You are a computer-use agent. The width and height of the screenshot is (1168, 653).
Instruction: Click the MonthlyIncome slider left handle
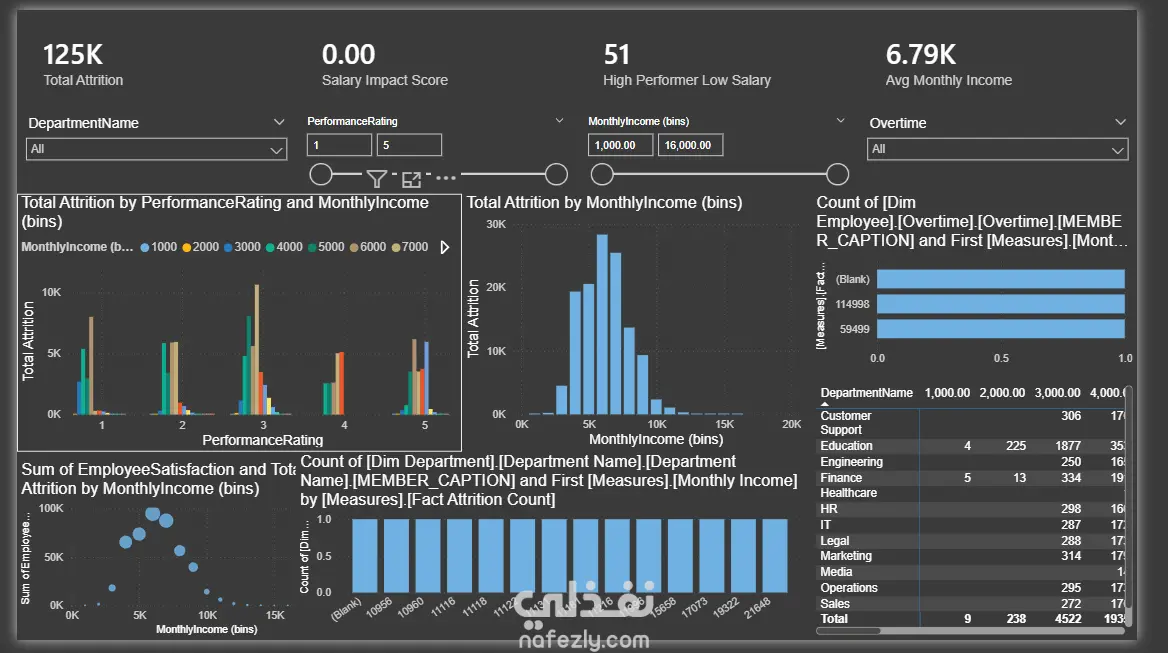click(x=602, y=174)
